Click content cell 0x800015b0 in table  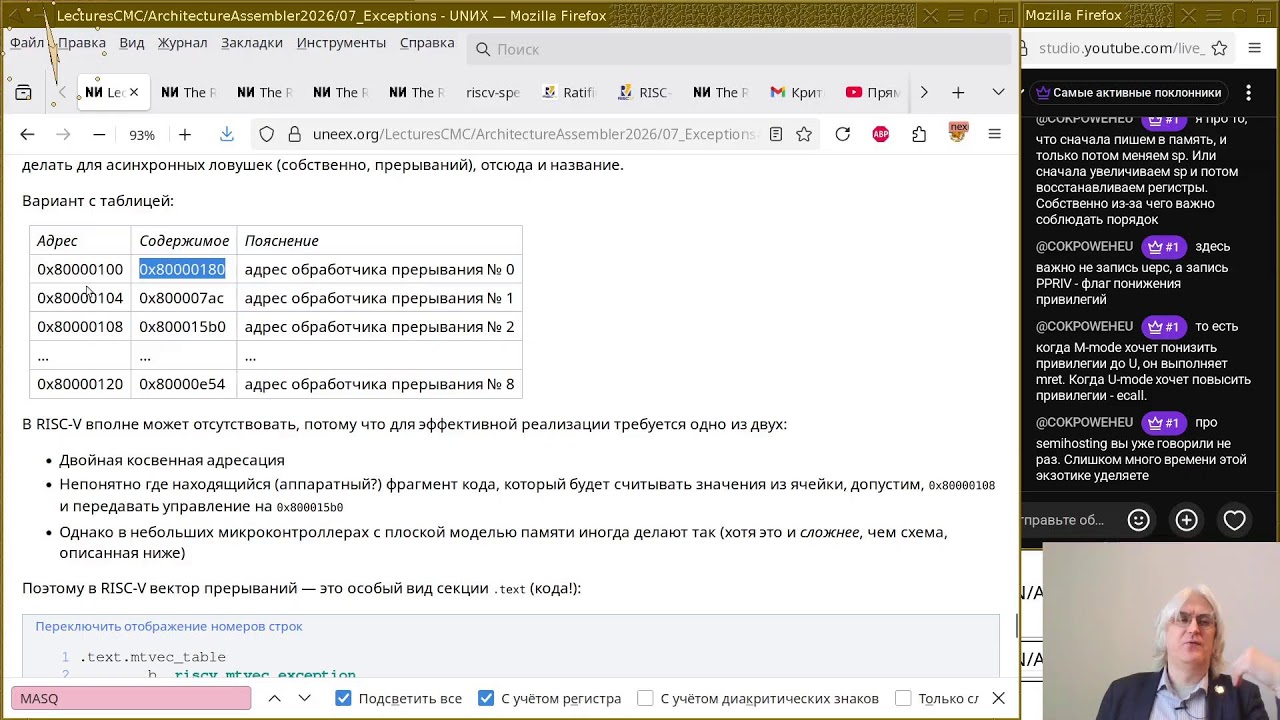click(x=182, y=327)
